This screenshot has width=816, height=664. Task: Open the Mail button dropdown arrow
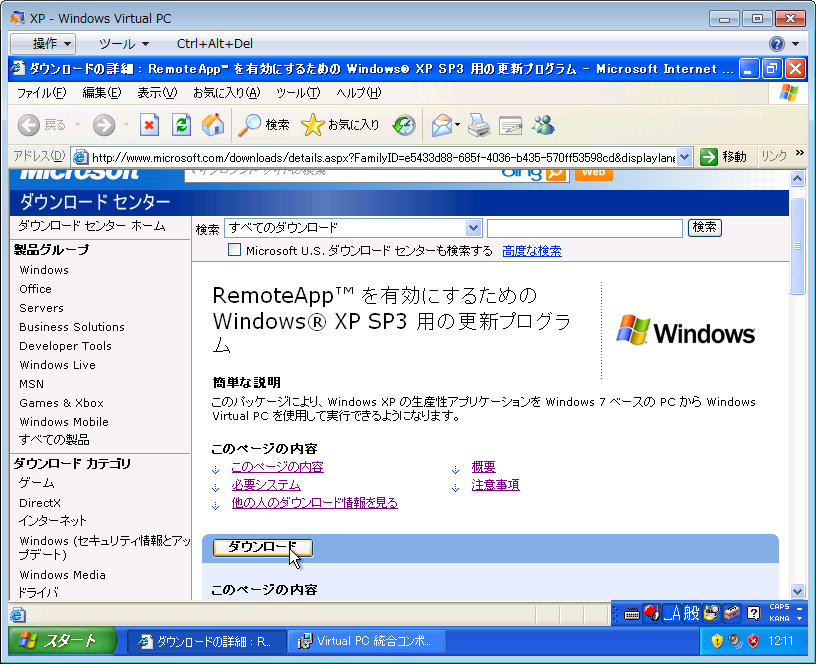(457, 125)
